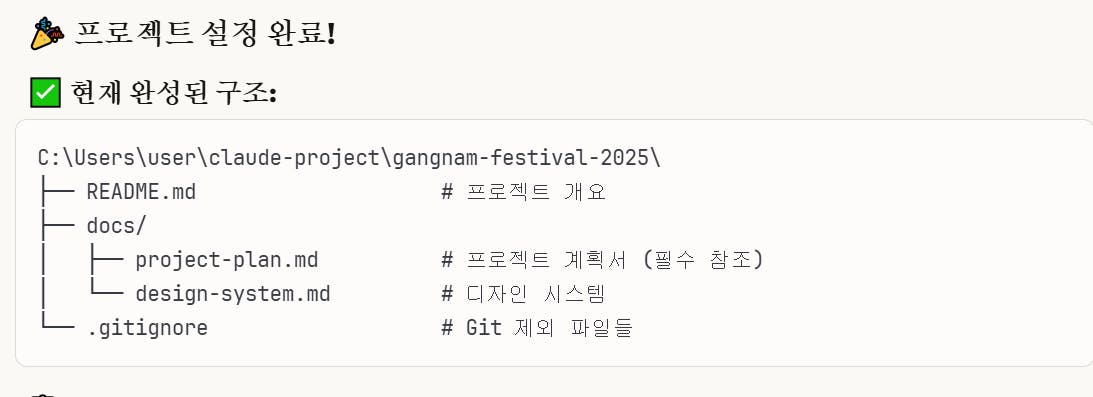Click the .gitignore file entry
Viewport: 1093px width, 397px height.
pos(147,327)
